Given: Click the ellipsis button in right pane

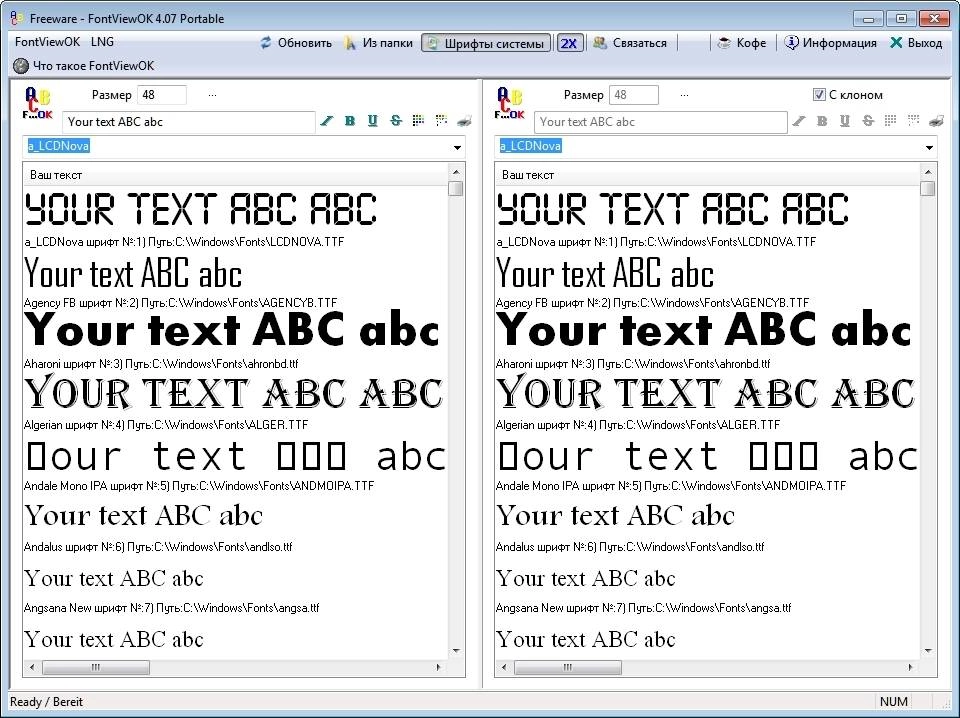Looking at the screenshot, I should [x=684, y=95].
